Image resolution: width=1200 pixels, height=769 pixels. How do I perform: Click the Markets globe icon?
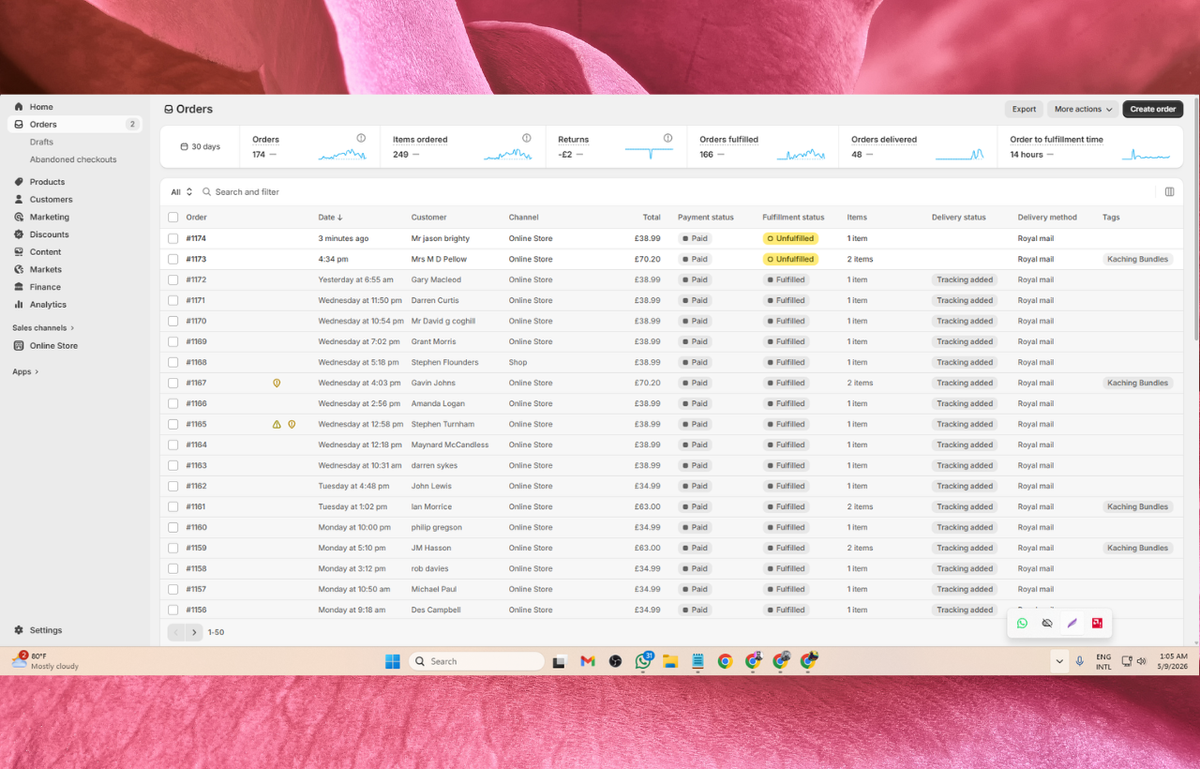19,269
